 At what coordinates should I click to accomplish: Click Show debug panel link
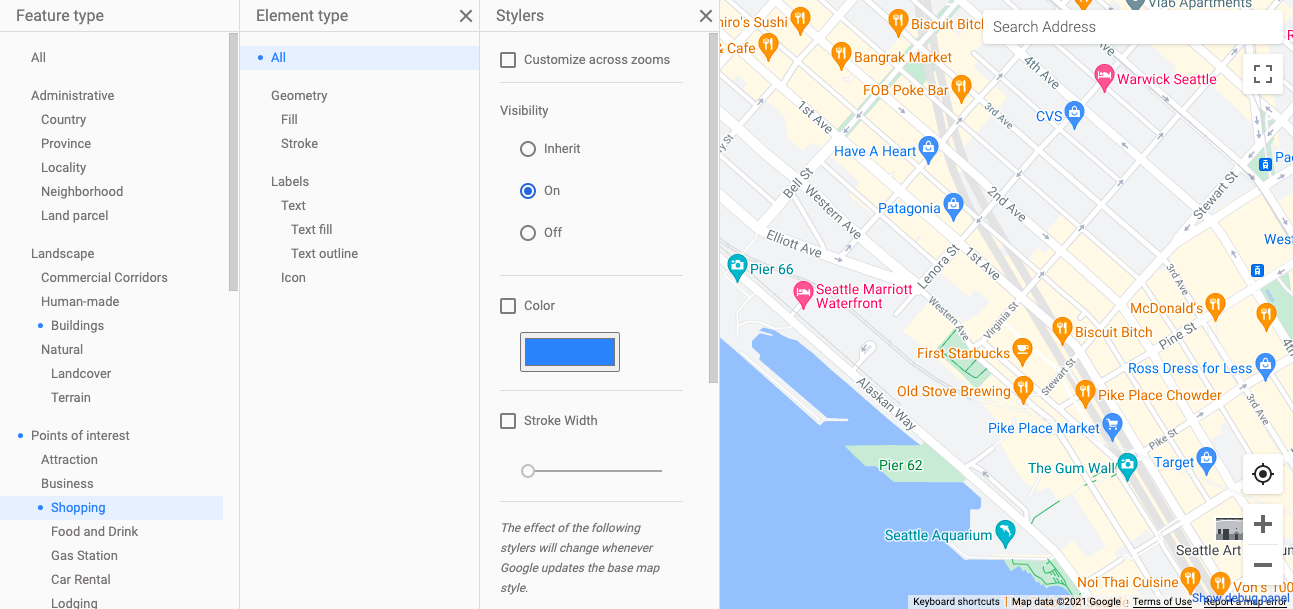click(x=1242, y=598)
